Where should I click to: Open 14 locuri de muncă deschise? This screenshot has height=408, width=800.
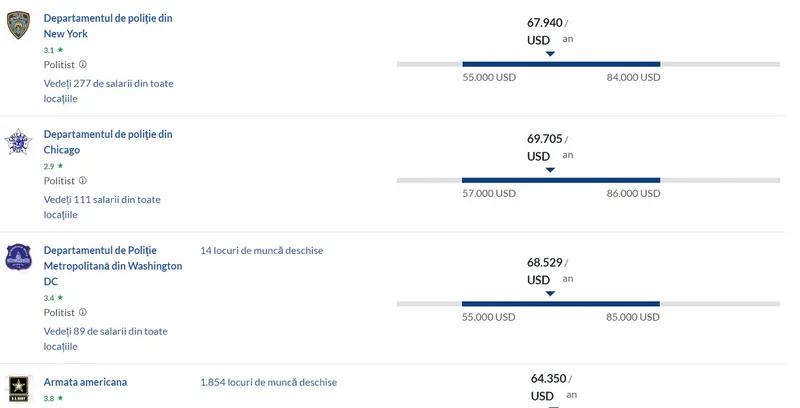(261, 250)
